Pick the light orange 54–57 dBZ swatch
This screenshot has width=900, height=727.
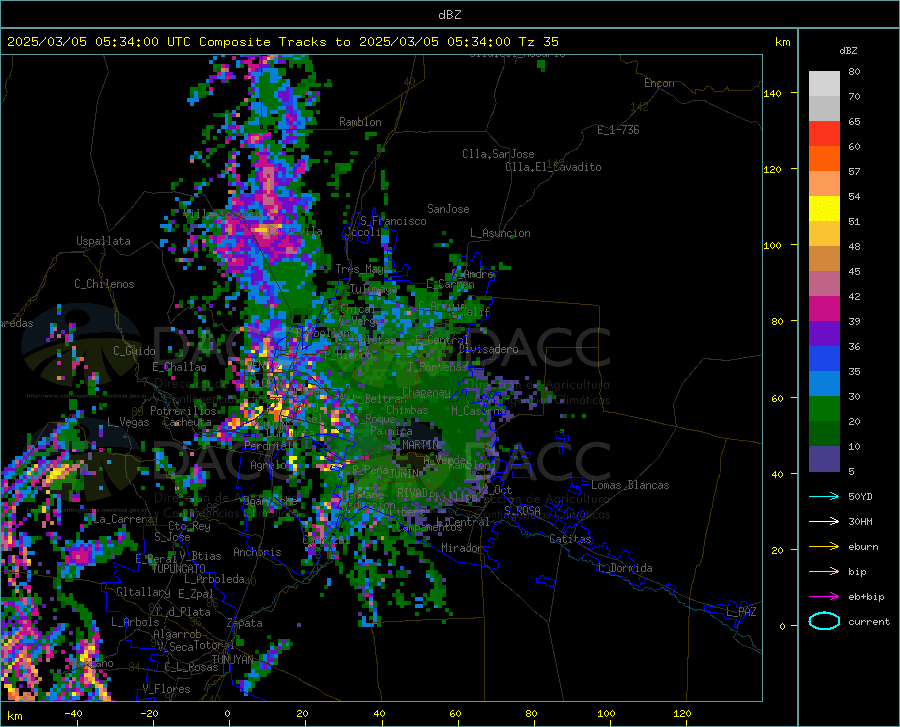tap(824, 184)
